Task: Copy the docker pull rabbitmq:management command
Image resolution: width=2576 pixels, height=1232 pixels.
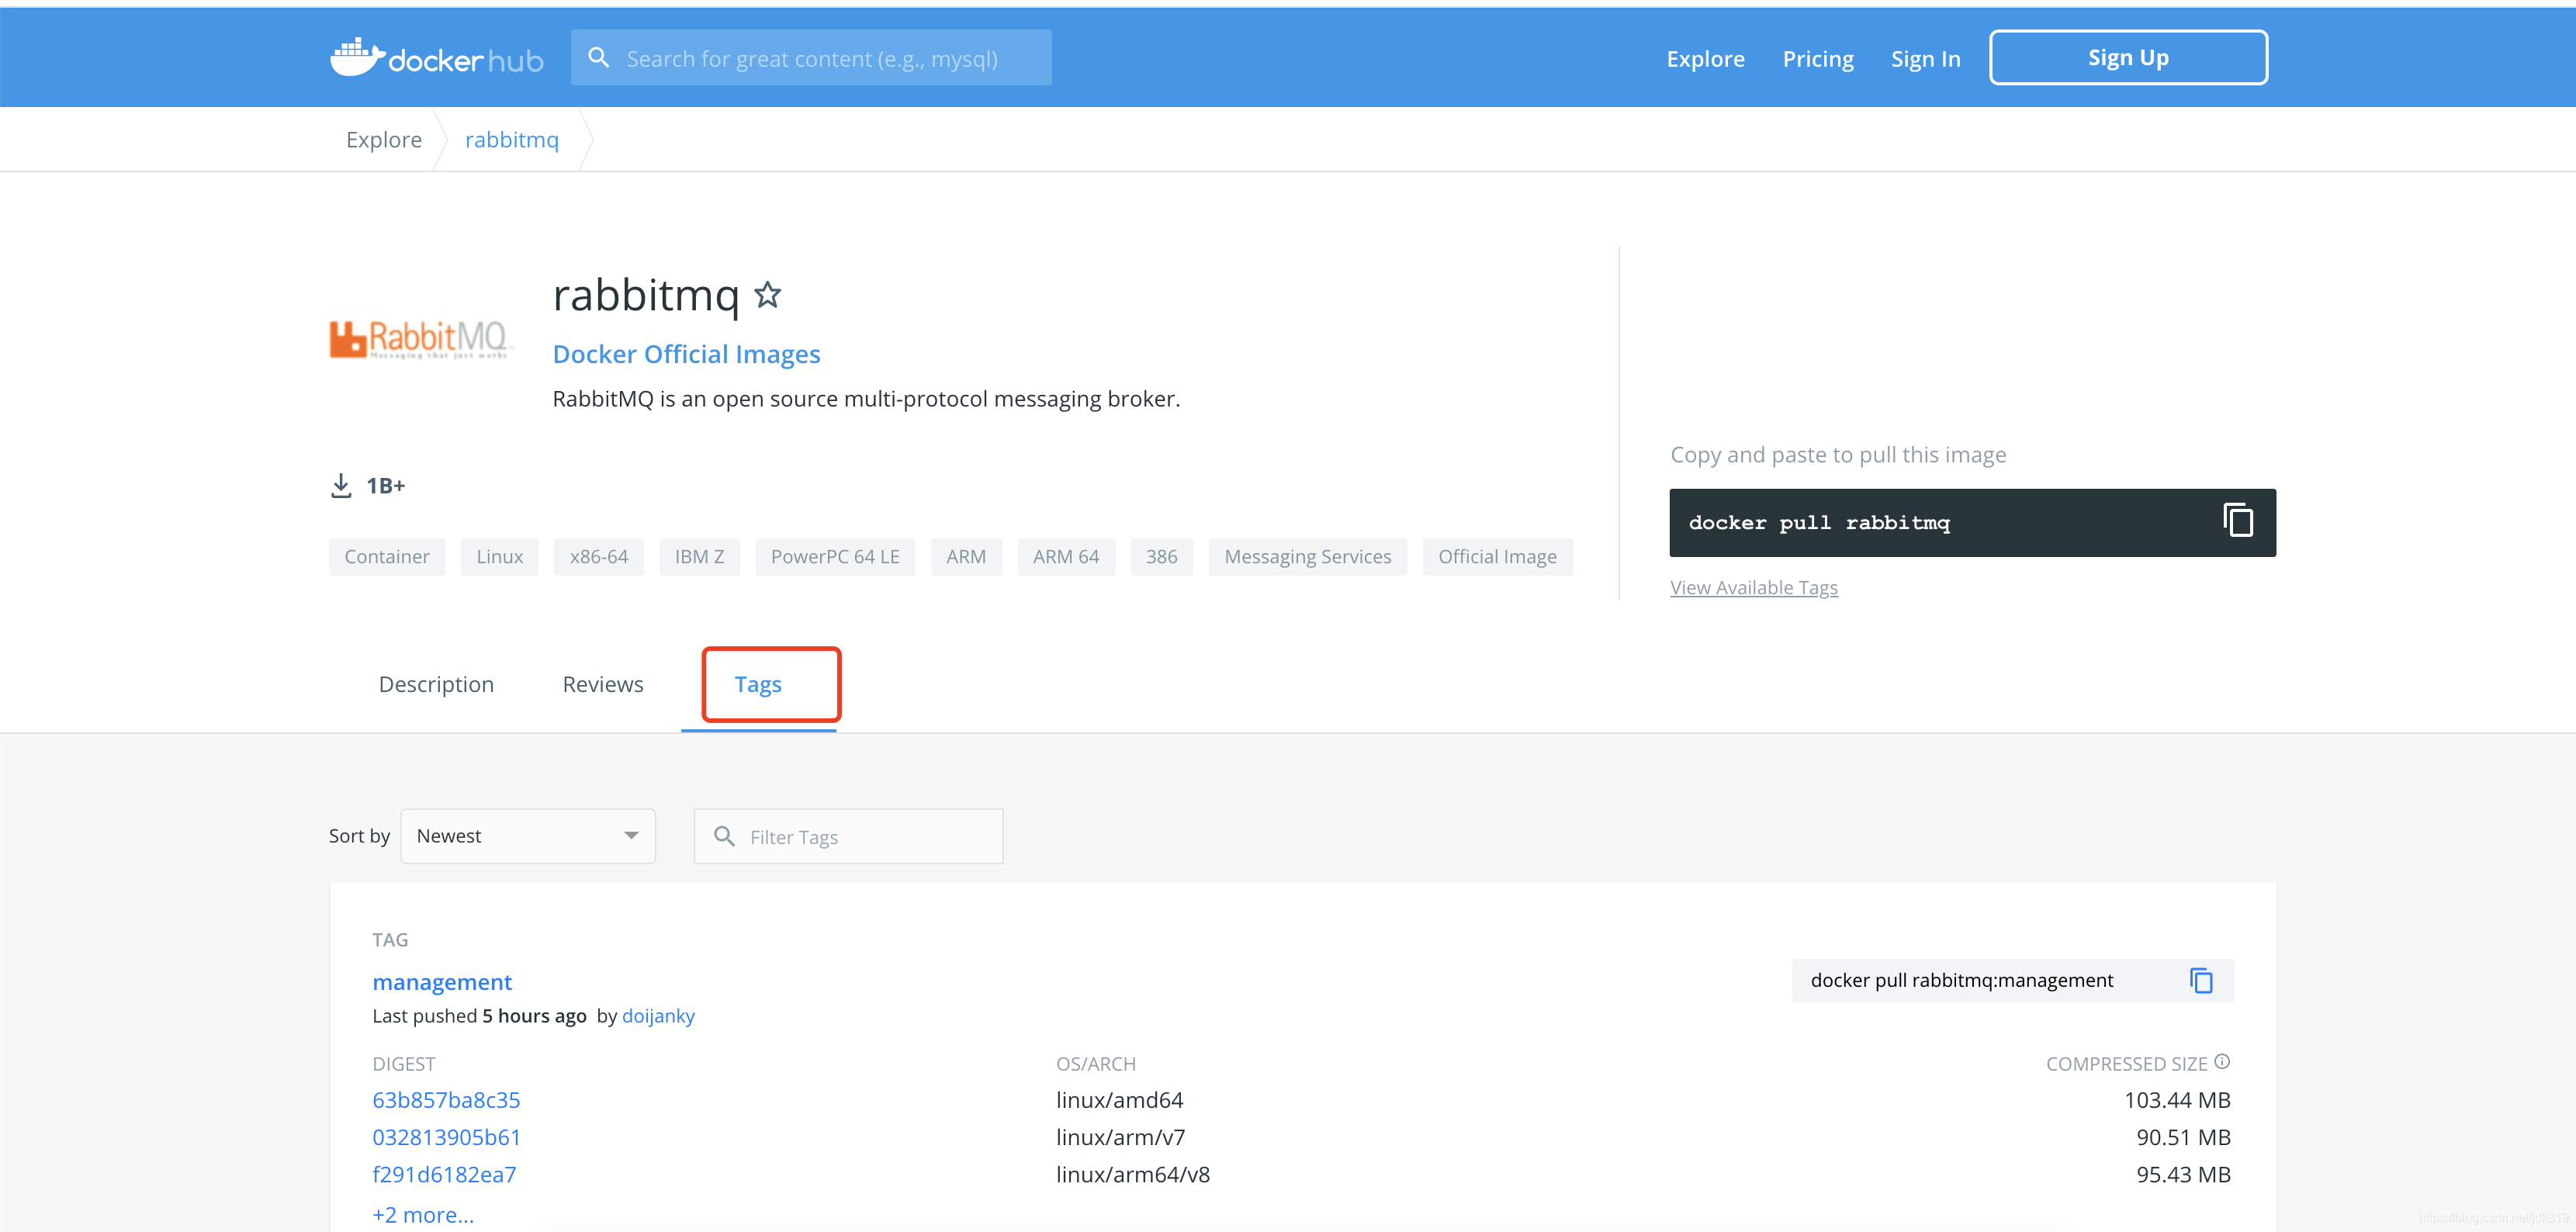Action: (x=2201, y=981)
